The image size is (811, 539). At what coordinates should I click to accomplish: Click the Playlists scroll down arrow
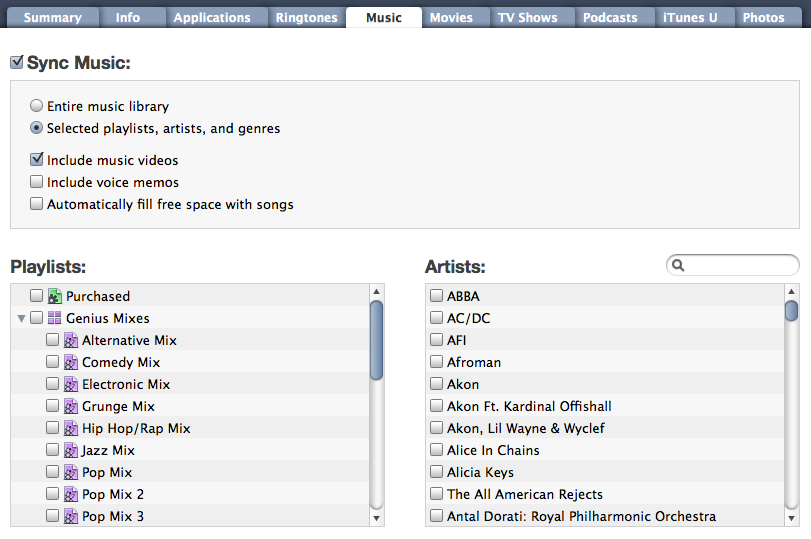[x=377, y=518]
